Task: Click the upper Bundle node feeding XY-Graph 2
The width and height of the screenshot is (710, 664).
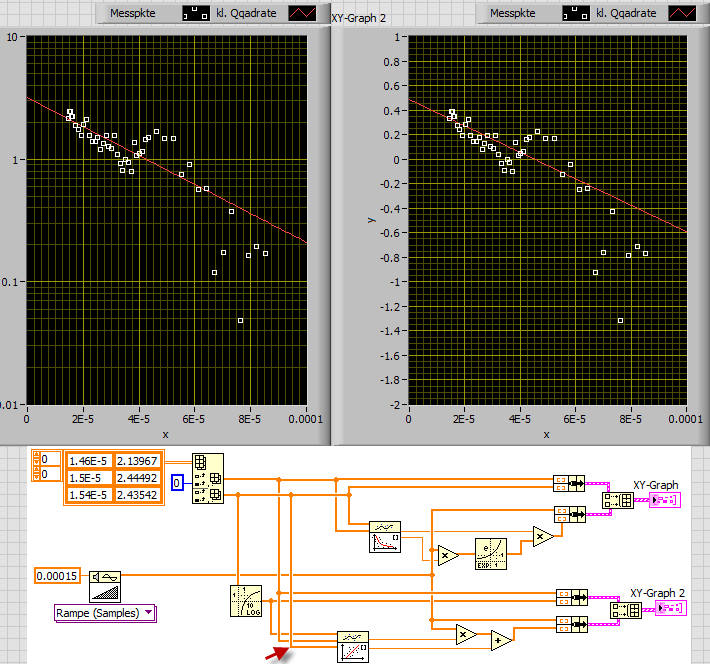Action: pyautogui.click(x=572, y=597)
